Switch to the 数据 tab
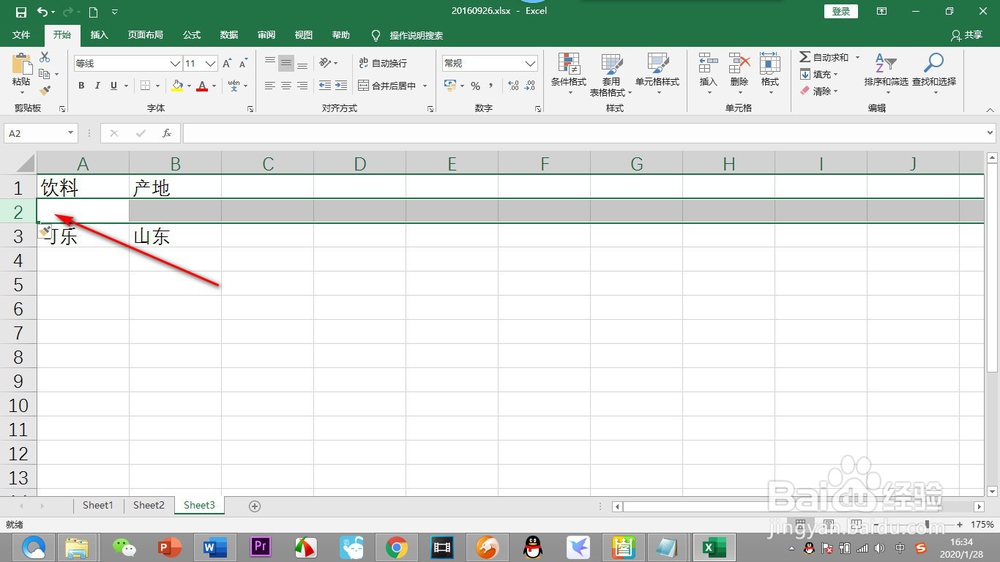This screenshot has height=562, width=1000. pyautogui.click(x=229, y=35)
